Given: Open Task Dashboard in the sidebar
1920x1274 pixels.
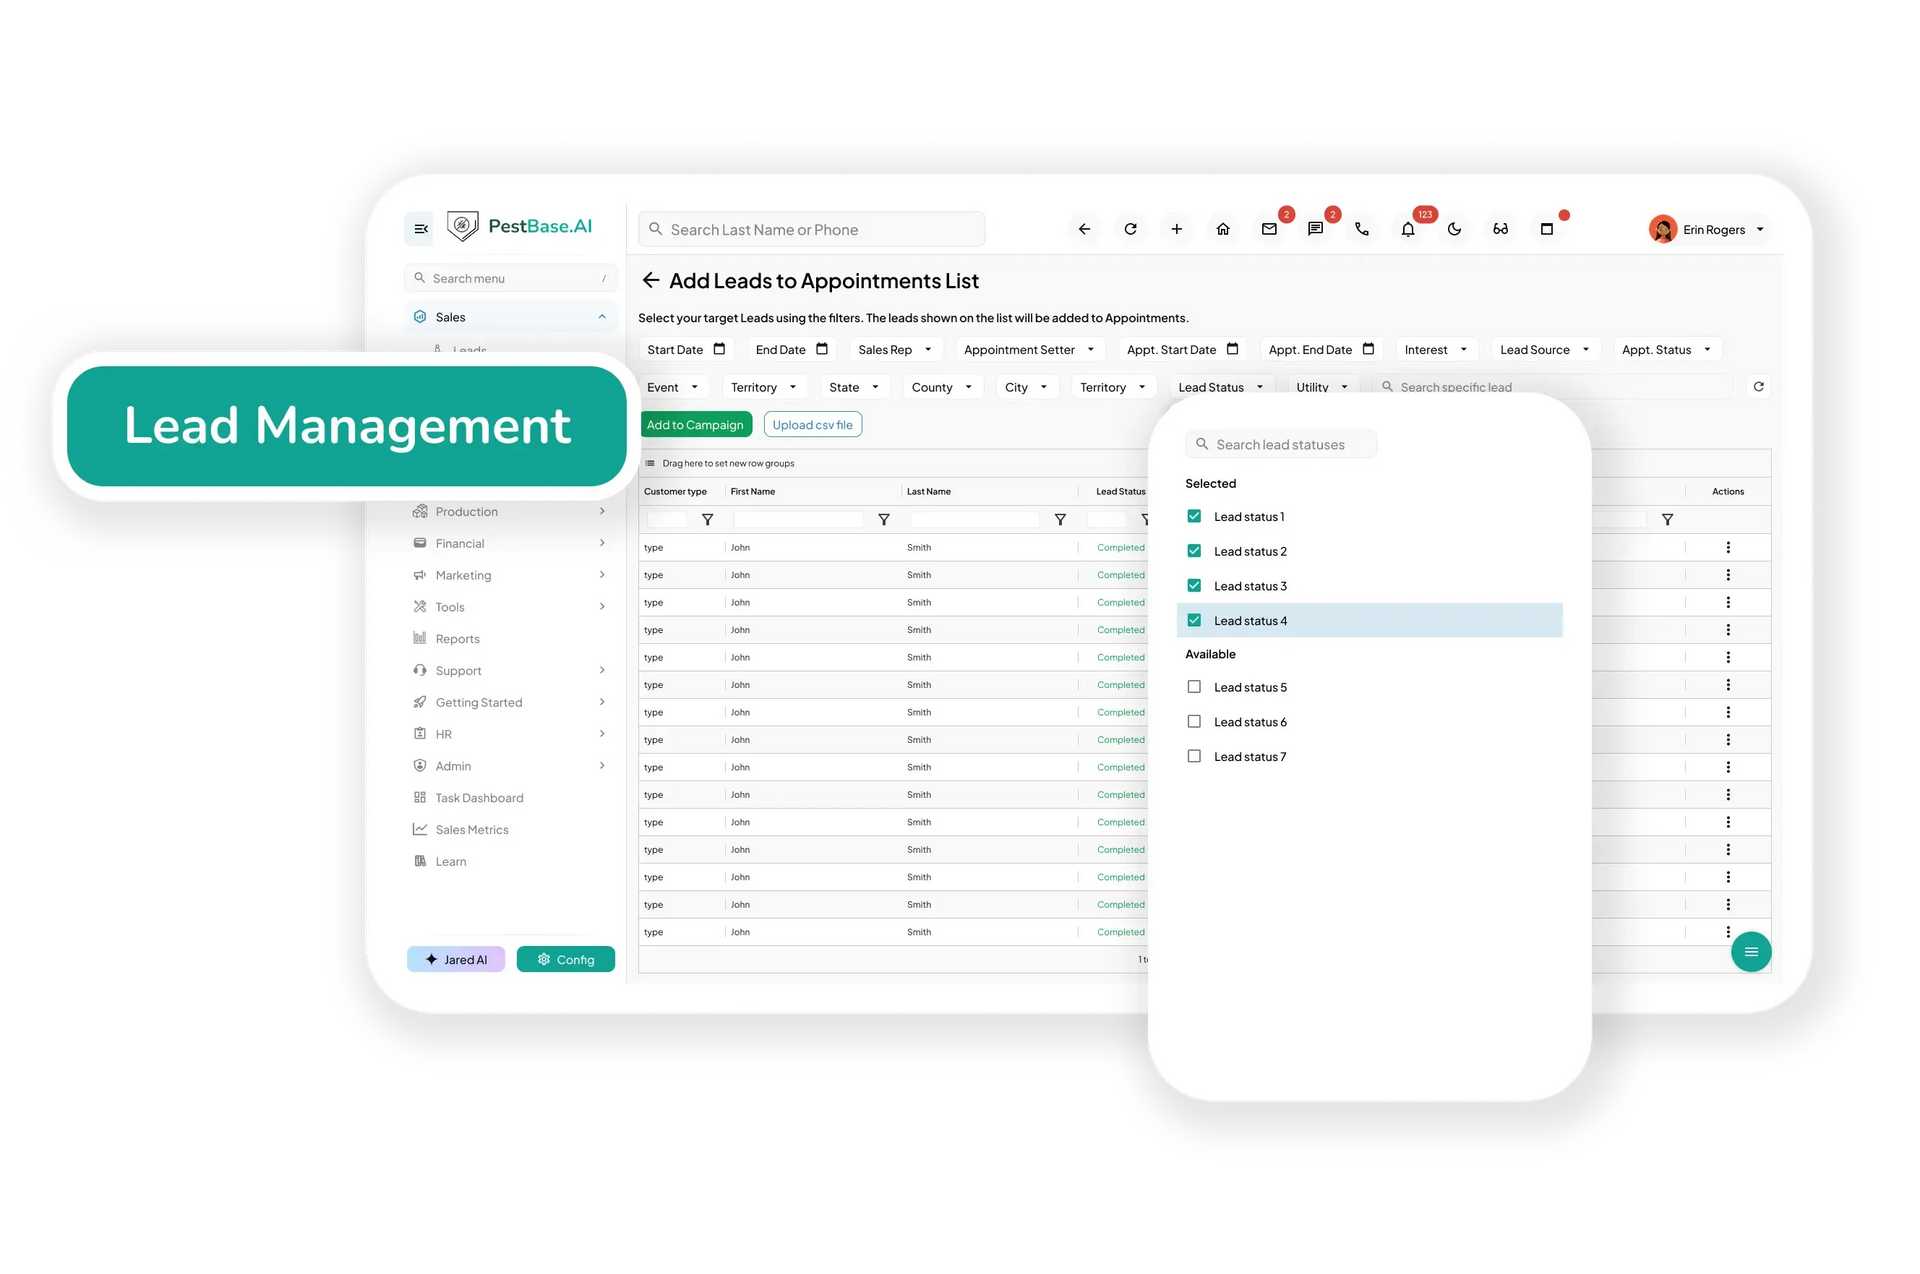Looking at the screenshot, I should [x=510, y=798].
